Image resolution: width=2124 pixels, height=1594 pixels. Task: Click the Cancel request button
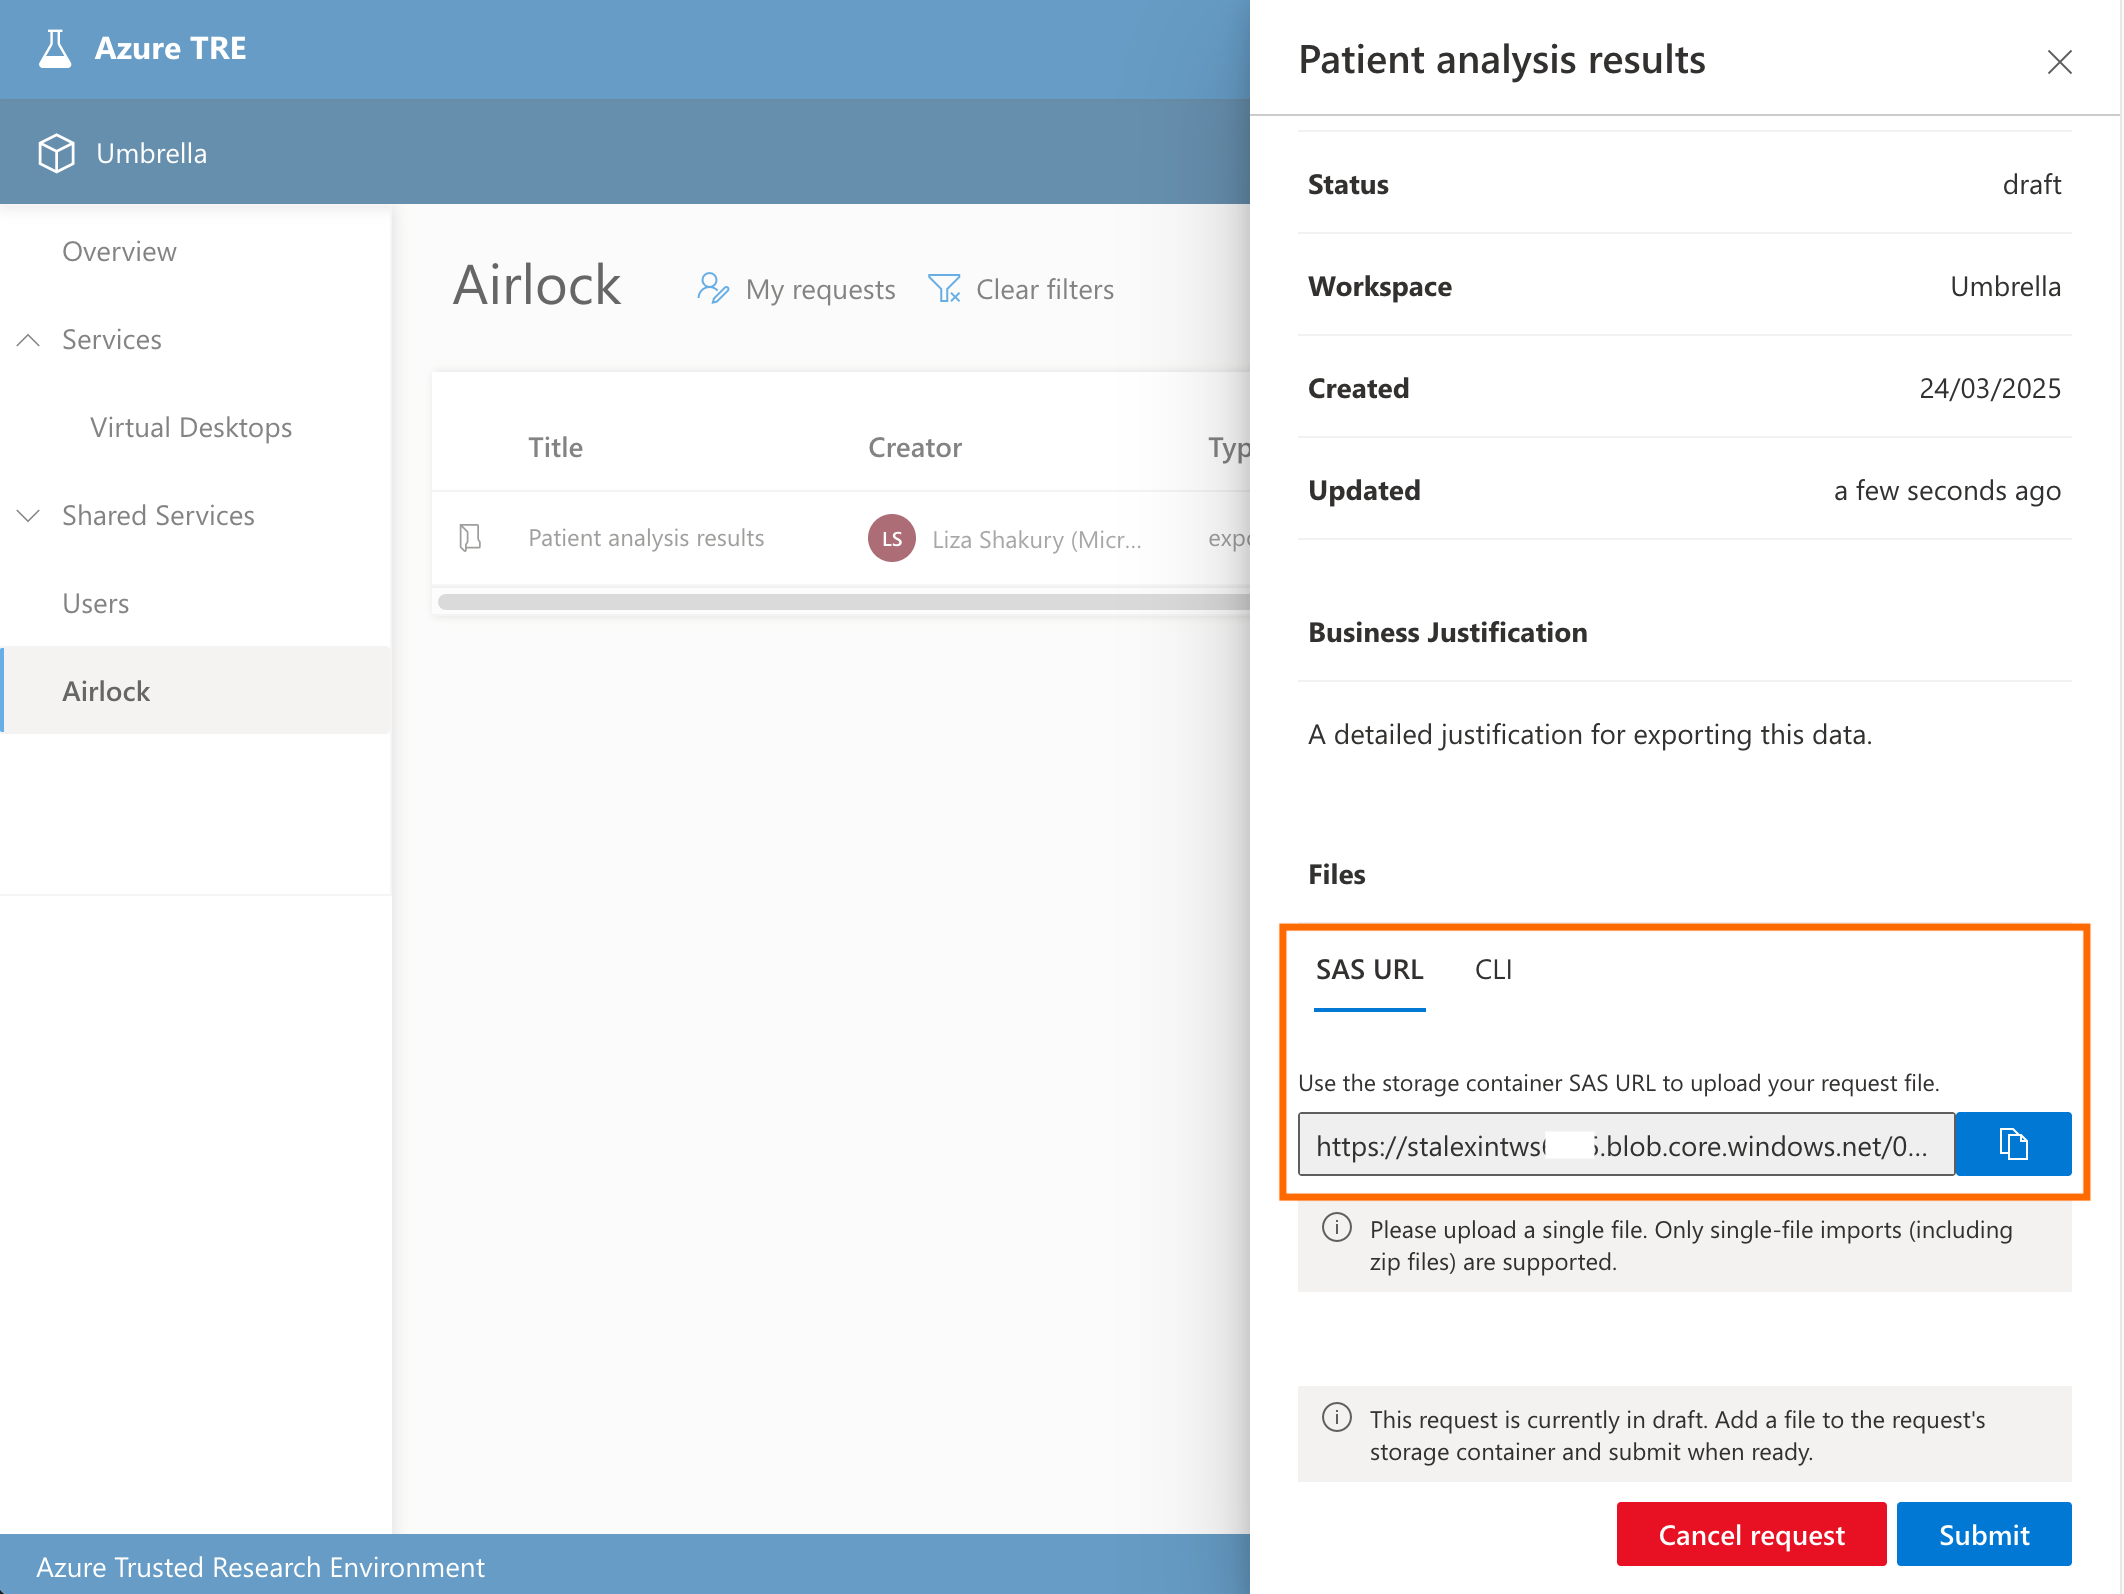pos(1751,1534)
